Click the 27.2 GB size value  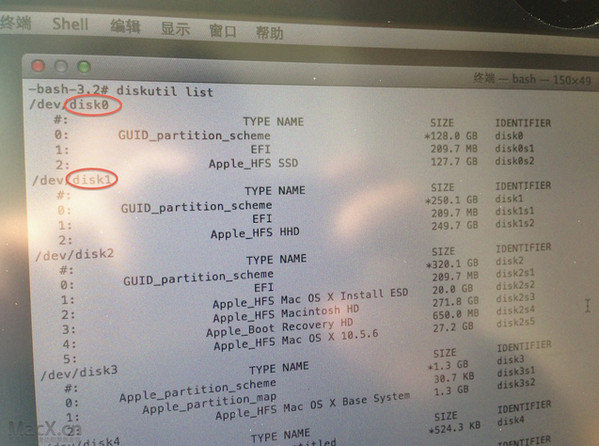click(x=453, y=327)
